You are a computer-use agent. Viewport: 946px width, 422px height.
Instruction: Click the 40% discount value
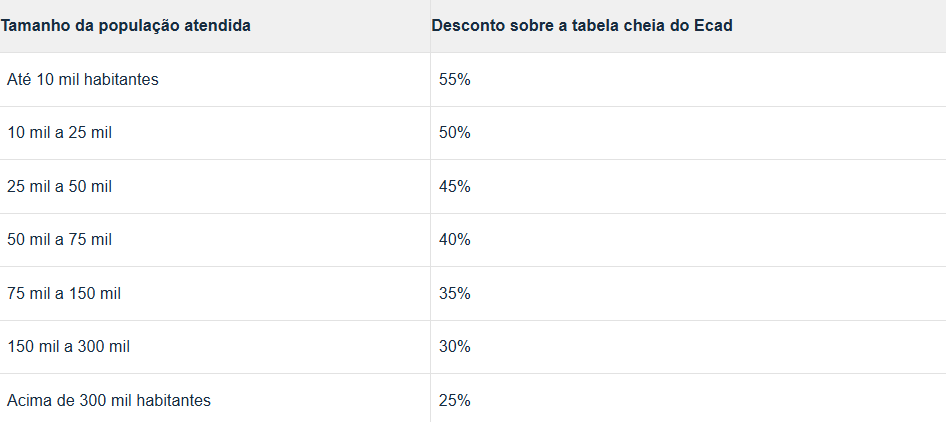tap(455, 240)
